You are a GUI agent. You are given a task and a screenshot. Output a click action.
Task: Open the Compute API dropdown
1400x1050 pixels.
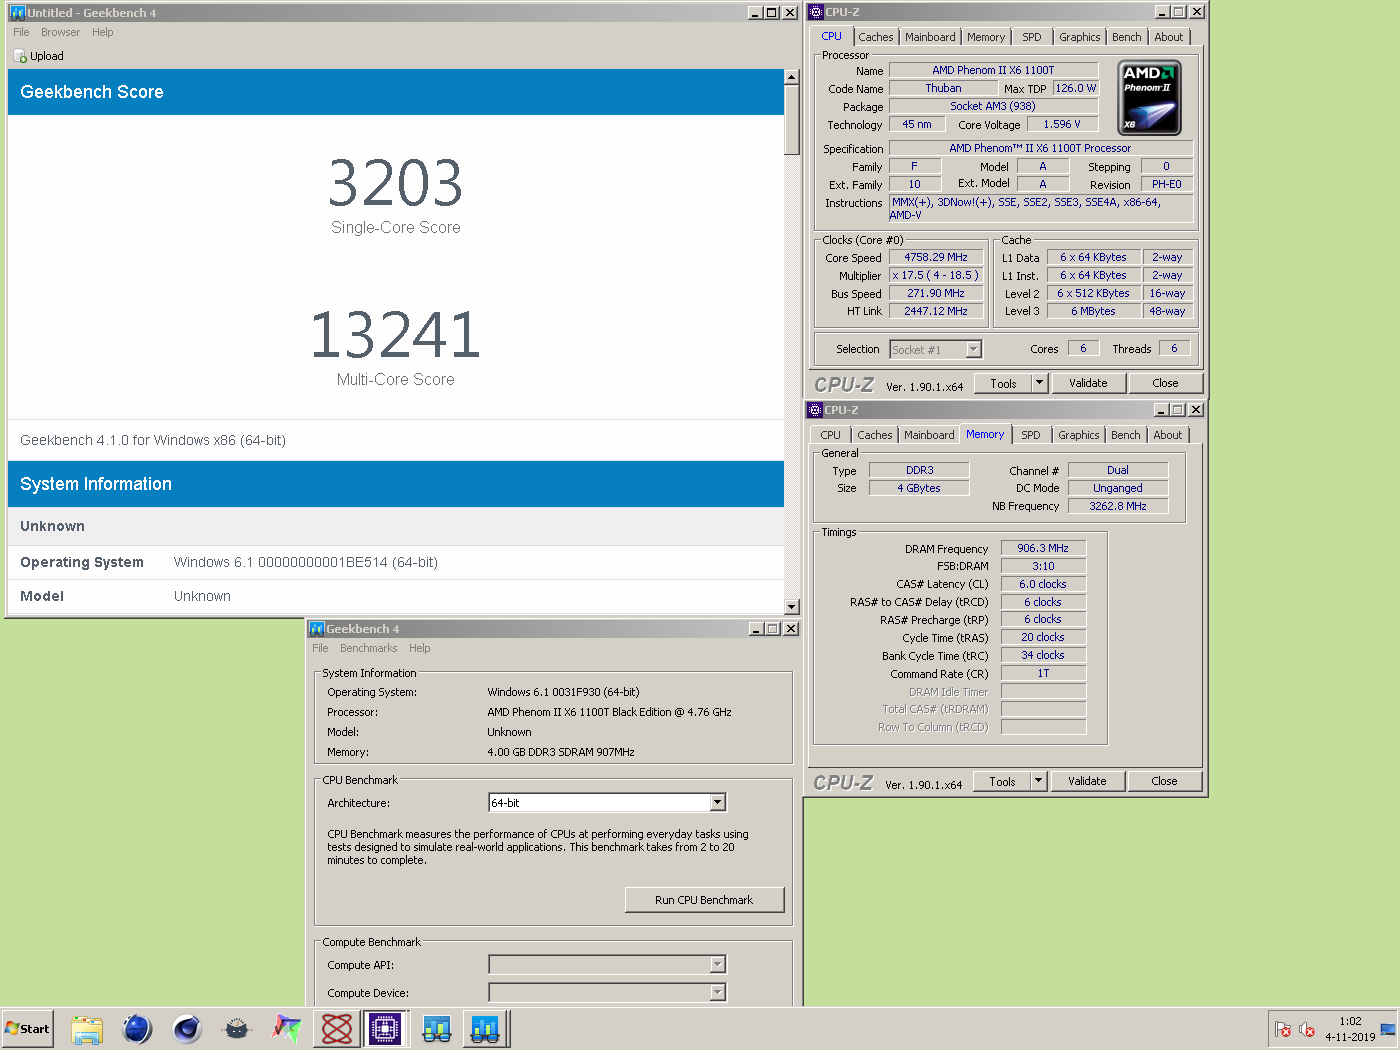point(717,965)
